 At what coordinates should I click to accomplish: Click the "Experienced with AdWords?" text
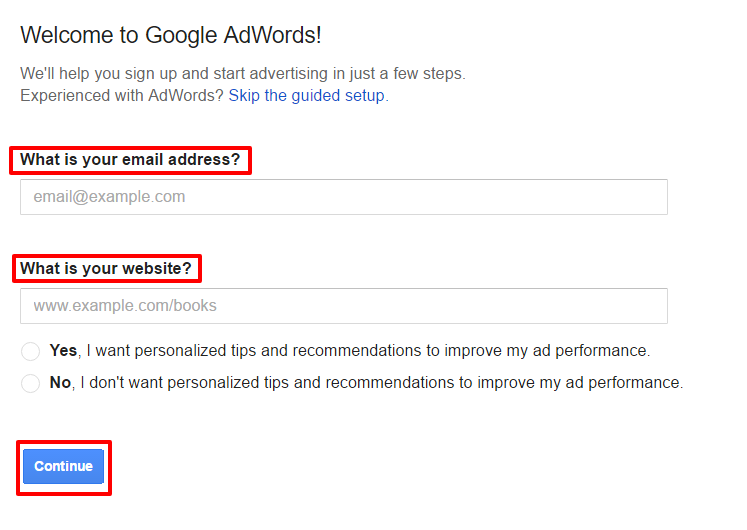coord(122,96)
